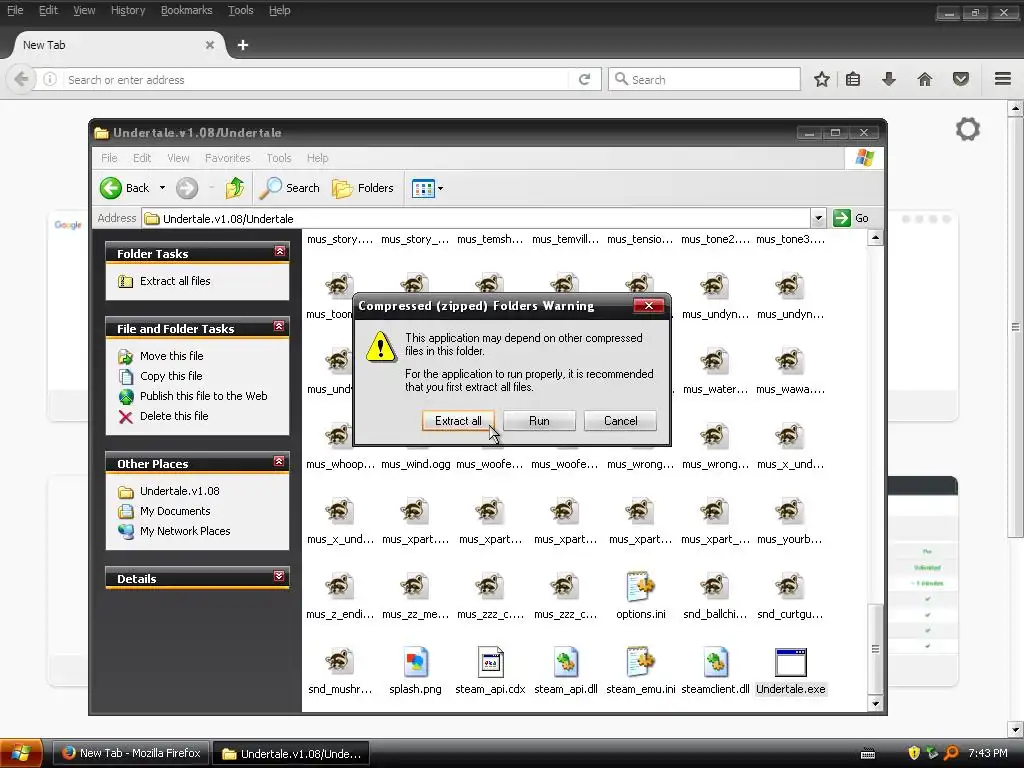Select the steam_api.dll file icon
Viewport: 1024px width, 768px height.
[566, 662]
